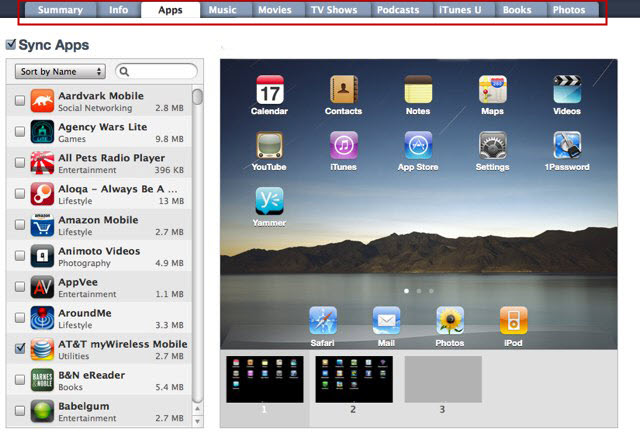Check the Agency Wars Lite checkbox
This screenshot has height=433, width=640.
pyautogui.click(x=20, y=131)
